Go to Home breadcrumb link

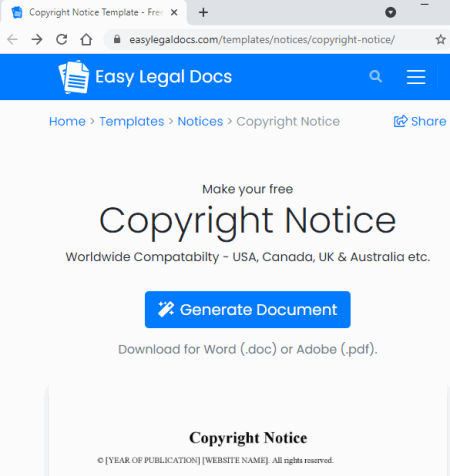pos(67,121)
